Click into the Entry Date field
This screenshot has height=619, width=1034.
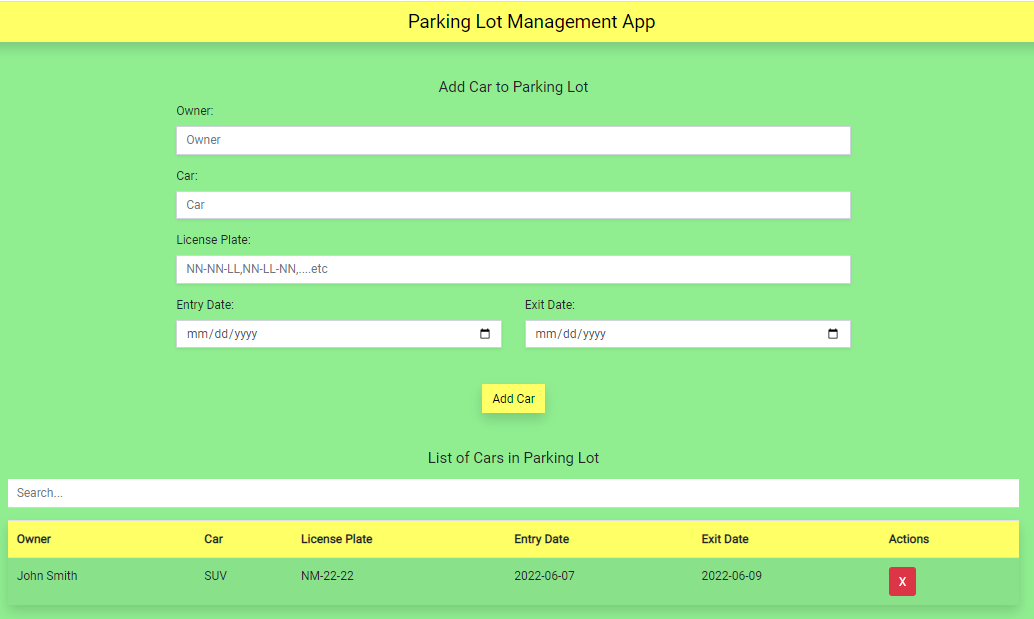pyautogui.click(x=338, y=334)
